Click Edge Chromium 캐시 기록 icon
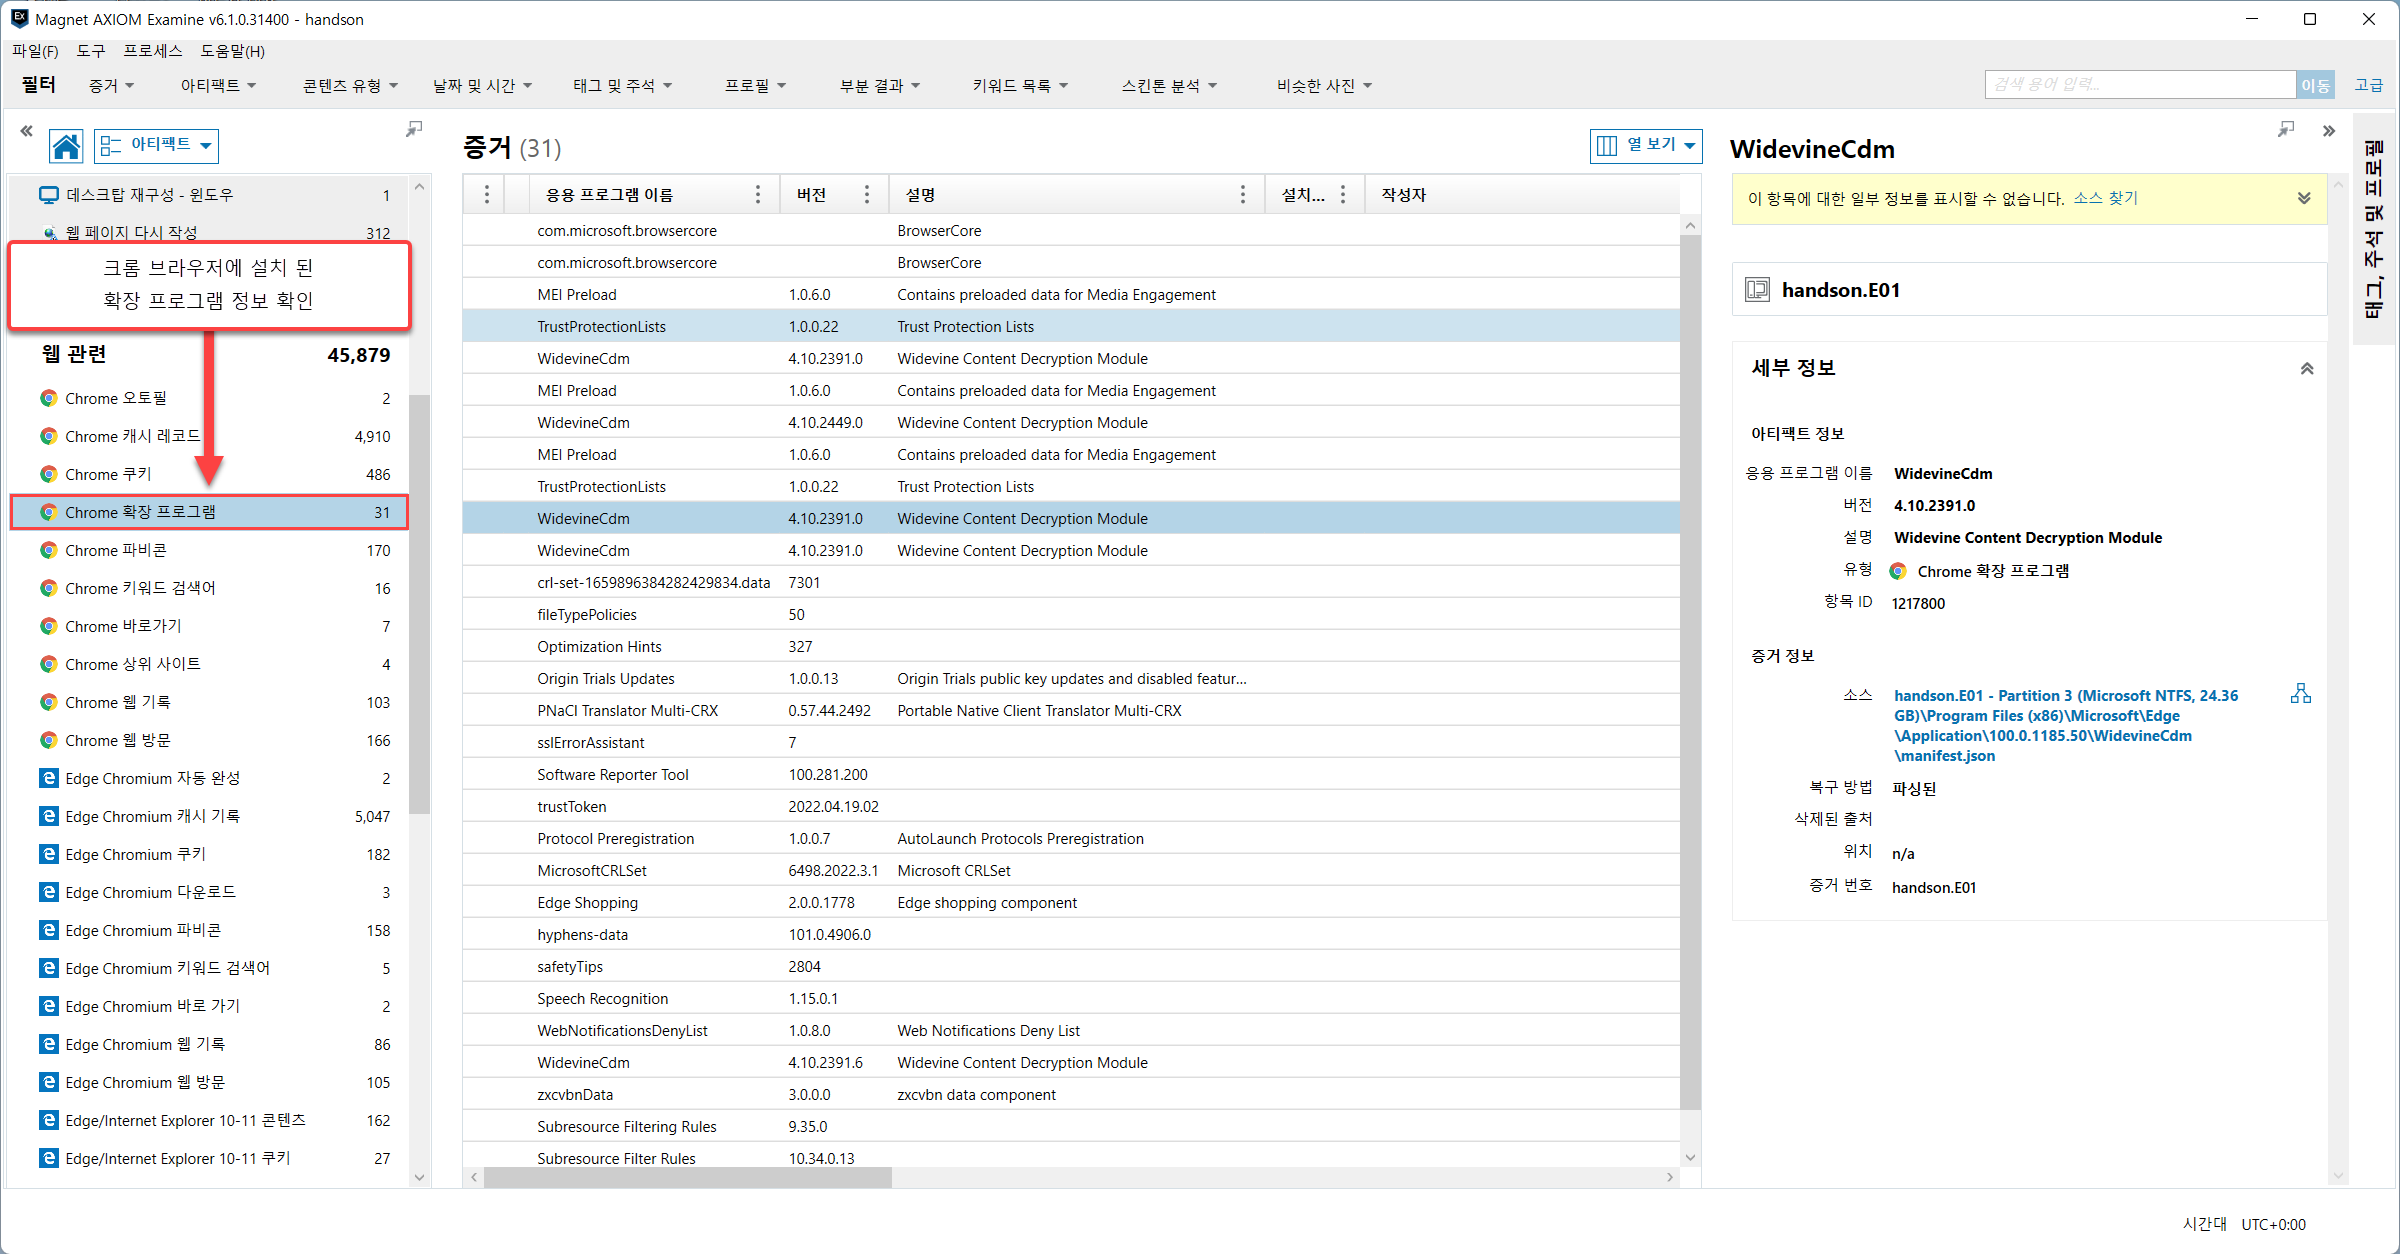2400x1254 pixels. click(x=48, y=816)
